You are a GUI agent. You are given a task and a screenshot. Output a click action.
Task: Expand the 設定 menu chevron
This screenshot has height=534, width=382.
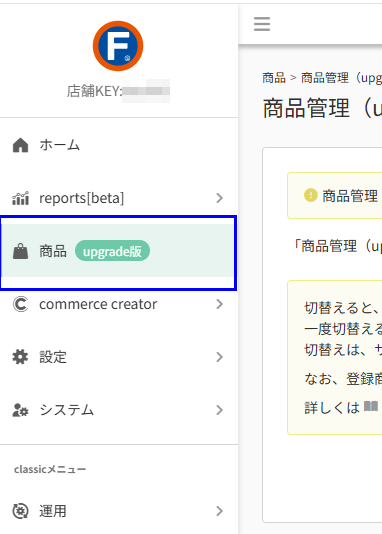(x=220, y=357)
